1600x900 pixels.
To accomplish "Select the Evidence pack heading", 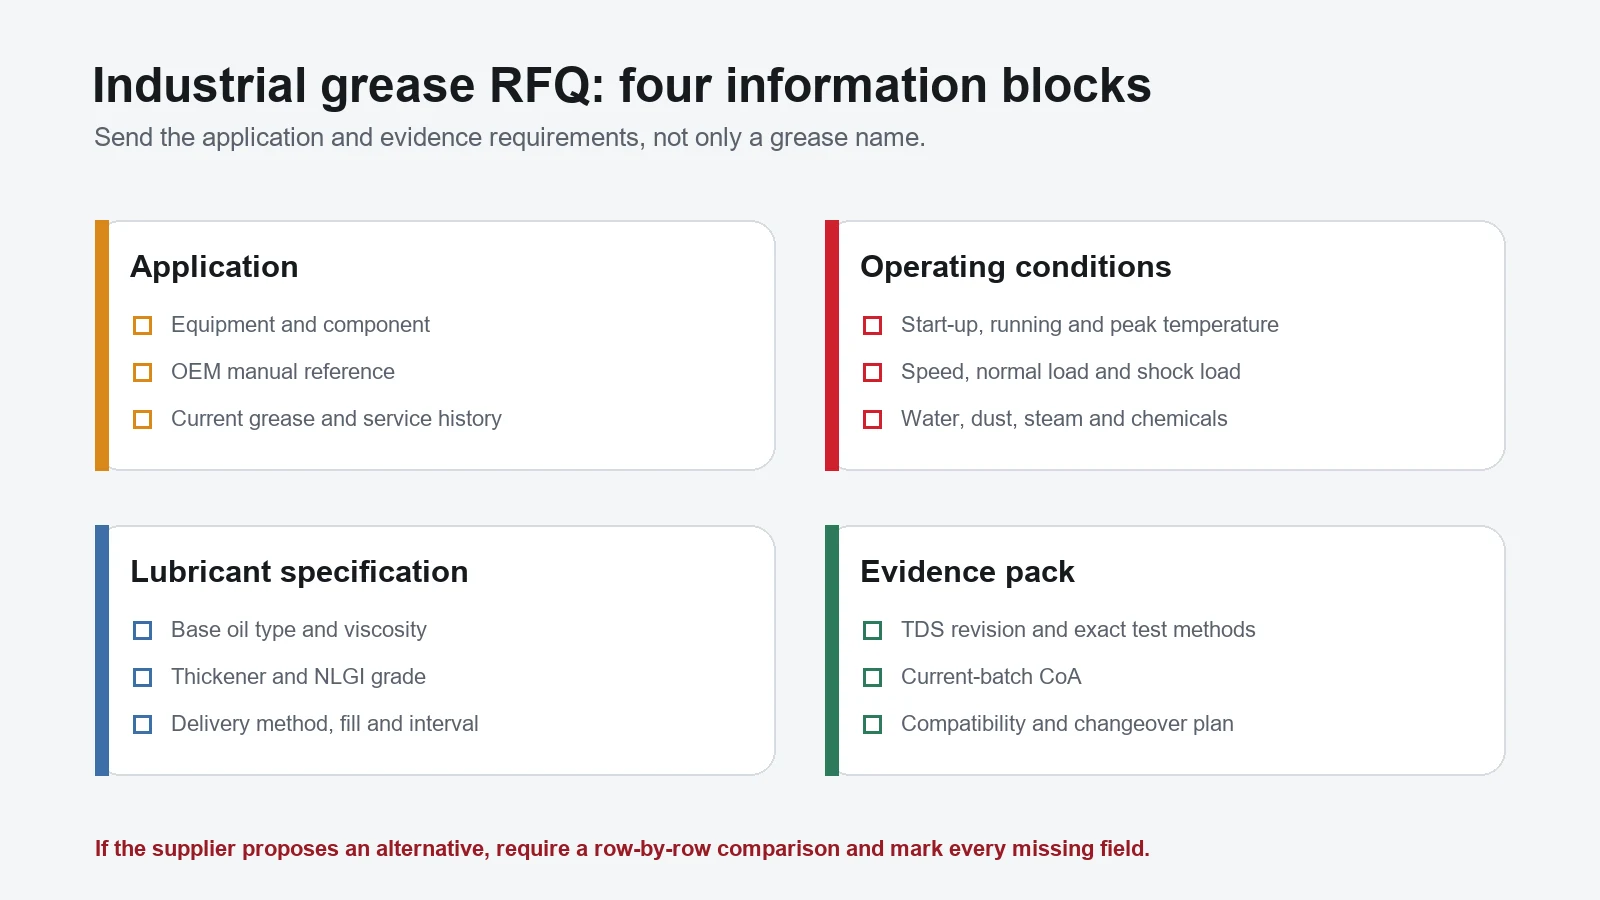I will [x=967, y=572].
